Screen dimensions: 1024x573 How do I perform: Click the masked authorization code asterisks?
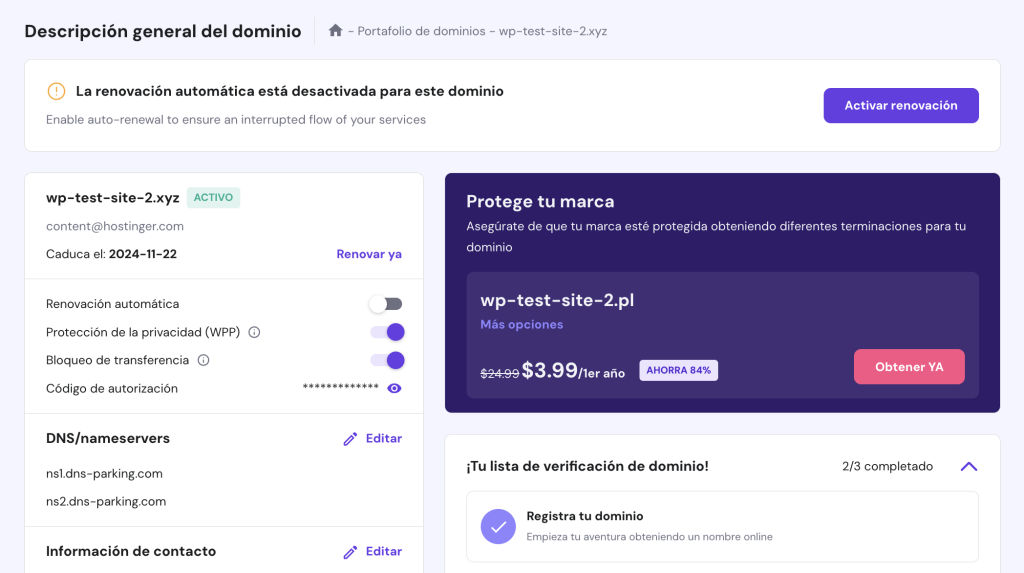point(340,387)
